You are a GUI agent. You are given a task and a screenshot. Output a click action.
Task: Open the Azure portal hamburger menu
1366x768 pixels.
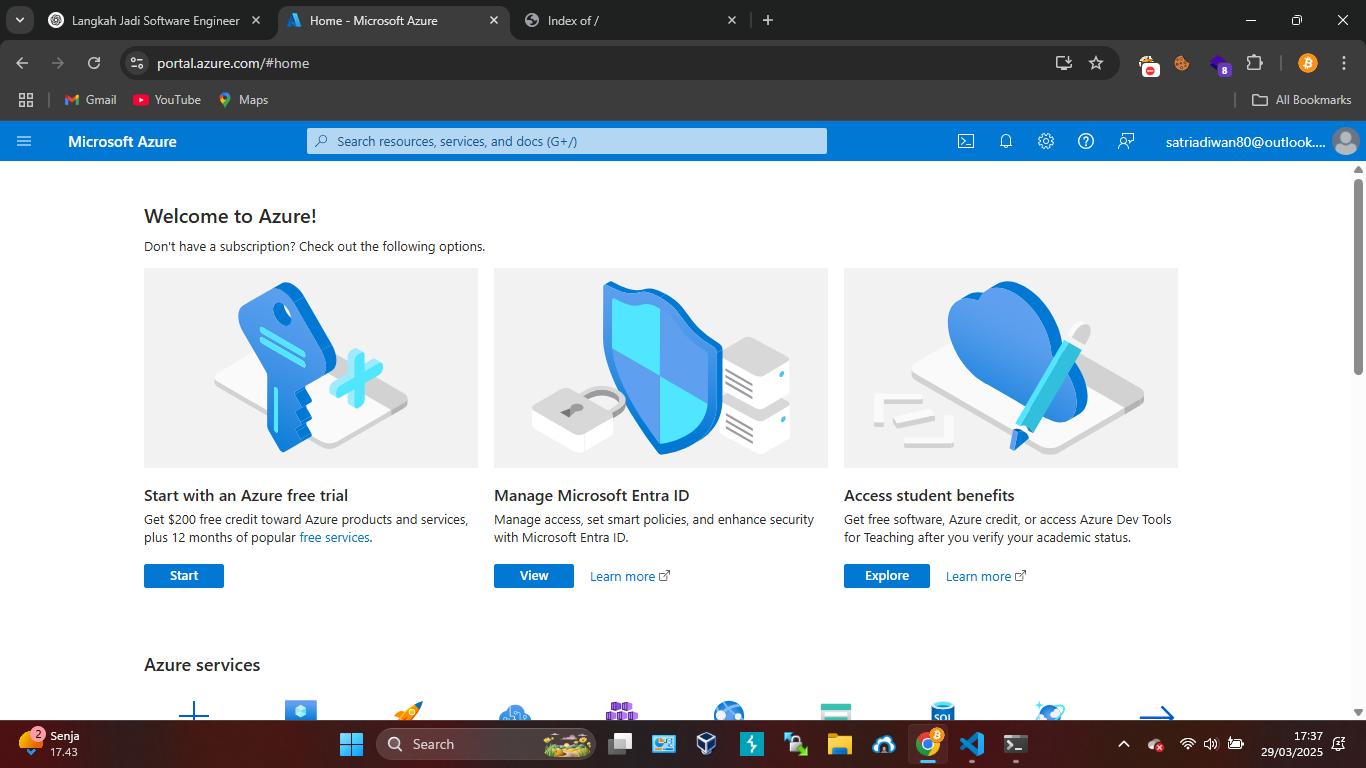click(x=24, y=141)
